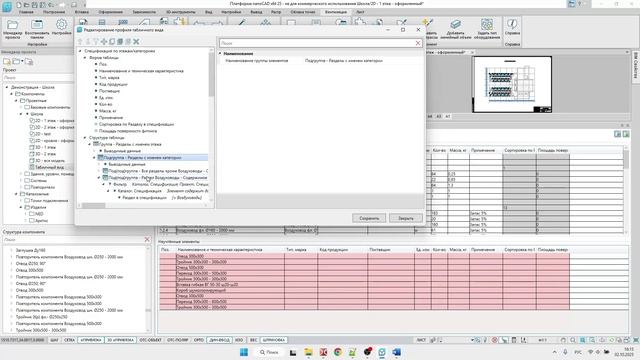The height and width of the screenshot is (360, 640).
Task: Click Добавить линейный объект ribbon icon
Action: (456, 29)
